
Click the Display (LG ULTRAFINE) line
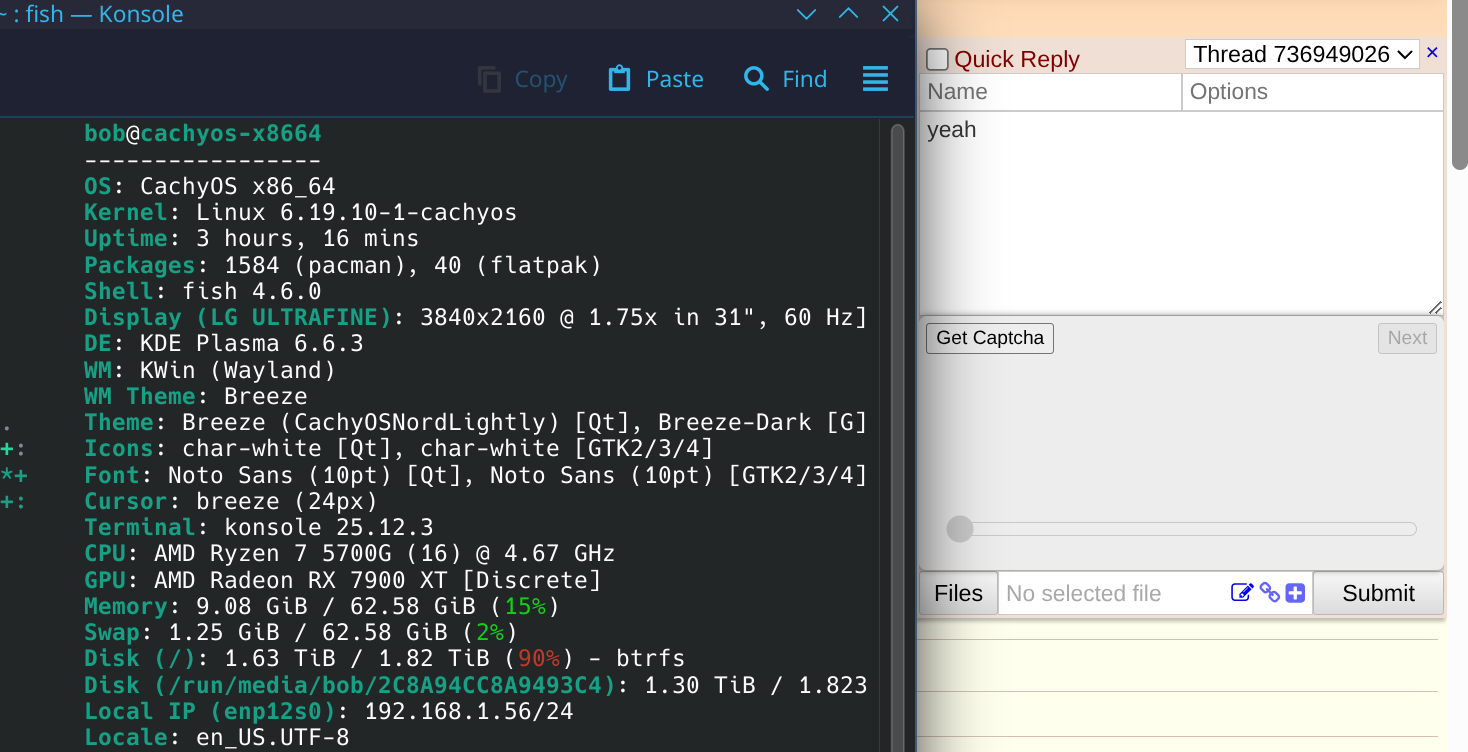click(x=476, y=317)
